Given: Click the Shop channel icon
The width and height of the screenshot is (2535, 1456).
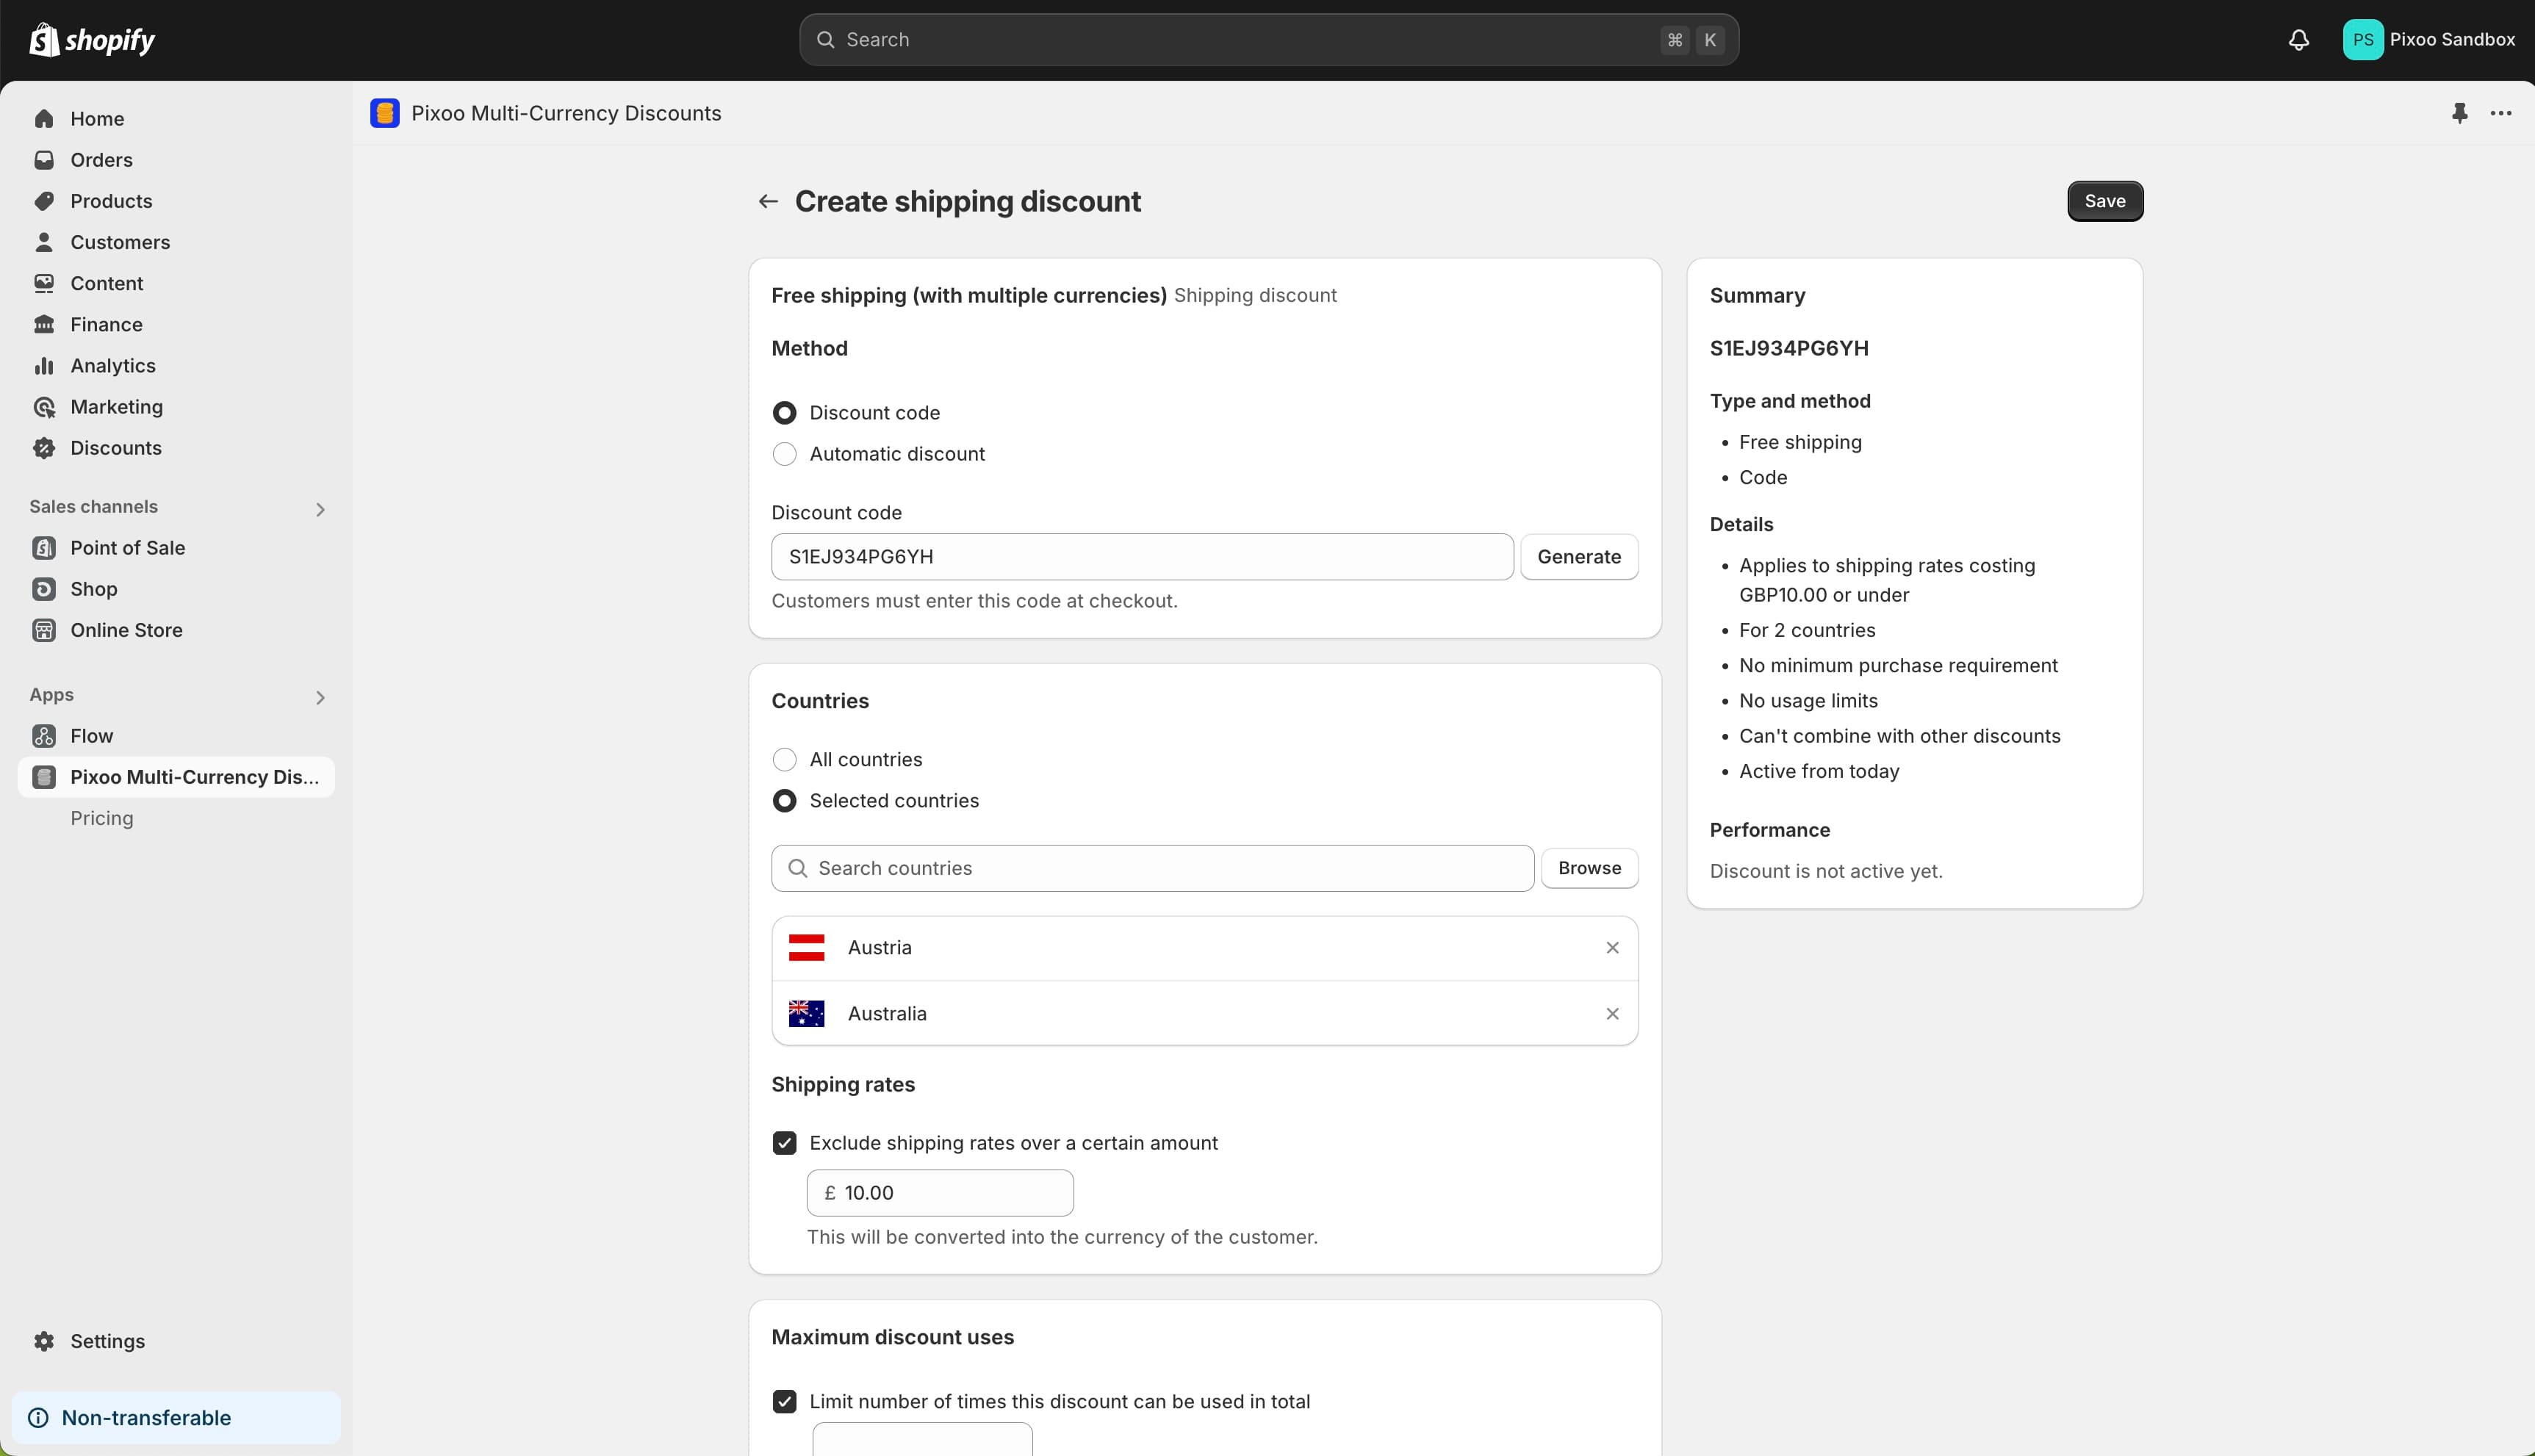Looking at the screenshot, I should 44,589.
